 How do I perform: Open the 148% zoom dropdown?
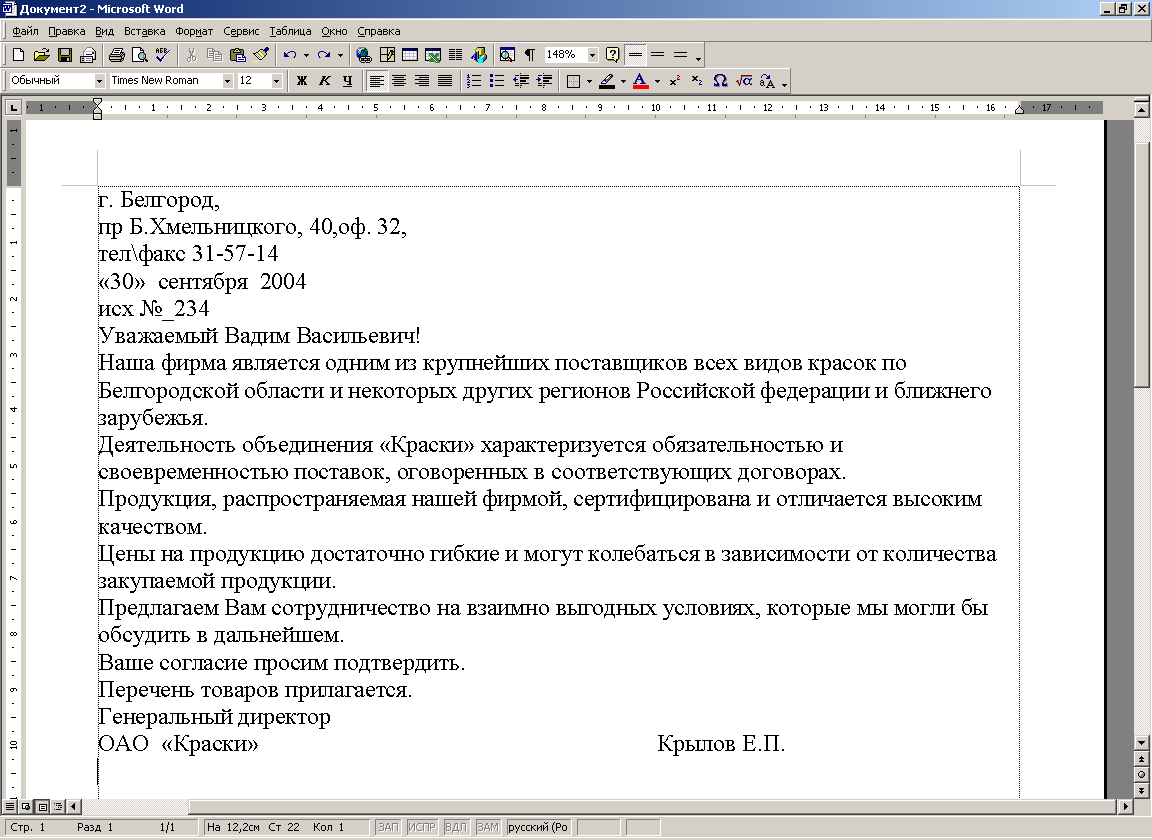592,54
